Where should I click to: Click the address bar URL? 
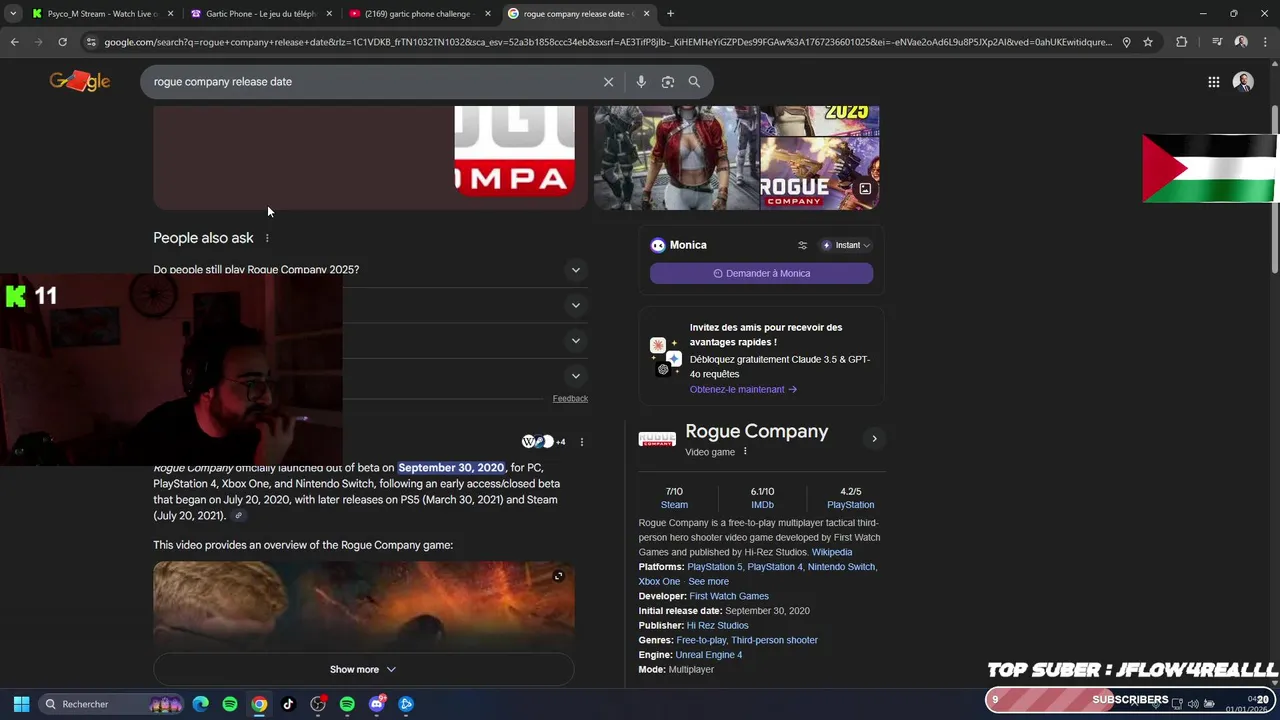(608, 42)
